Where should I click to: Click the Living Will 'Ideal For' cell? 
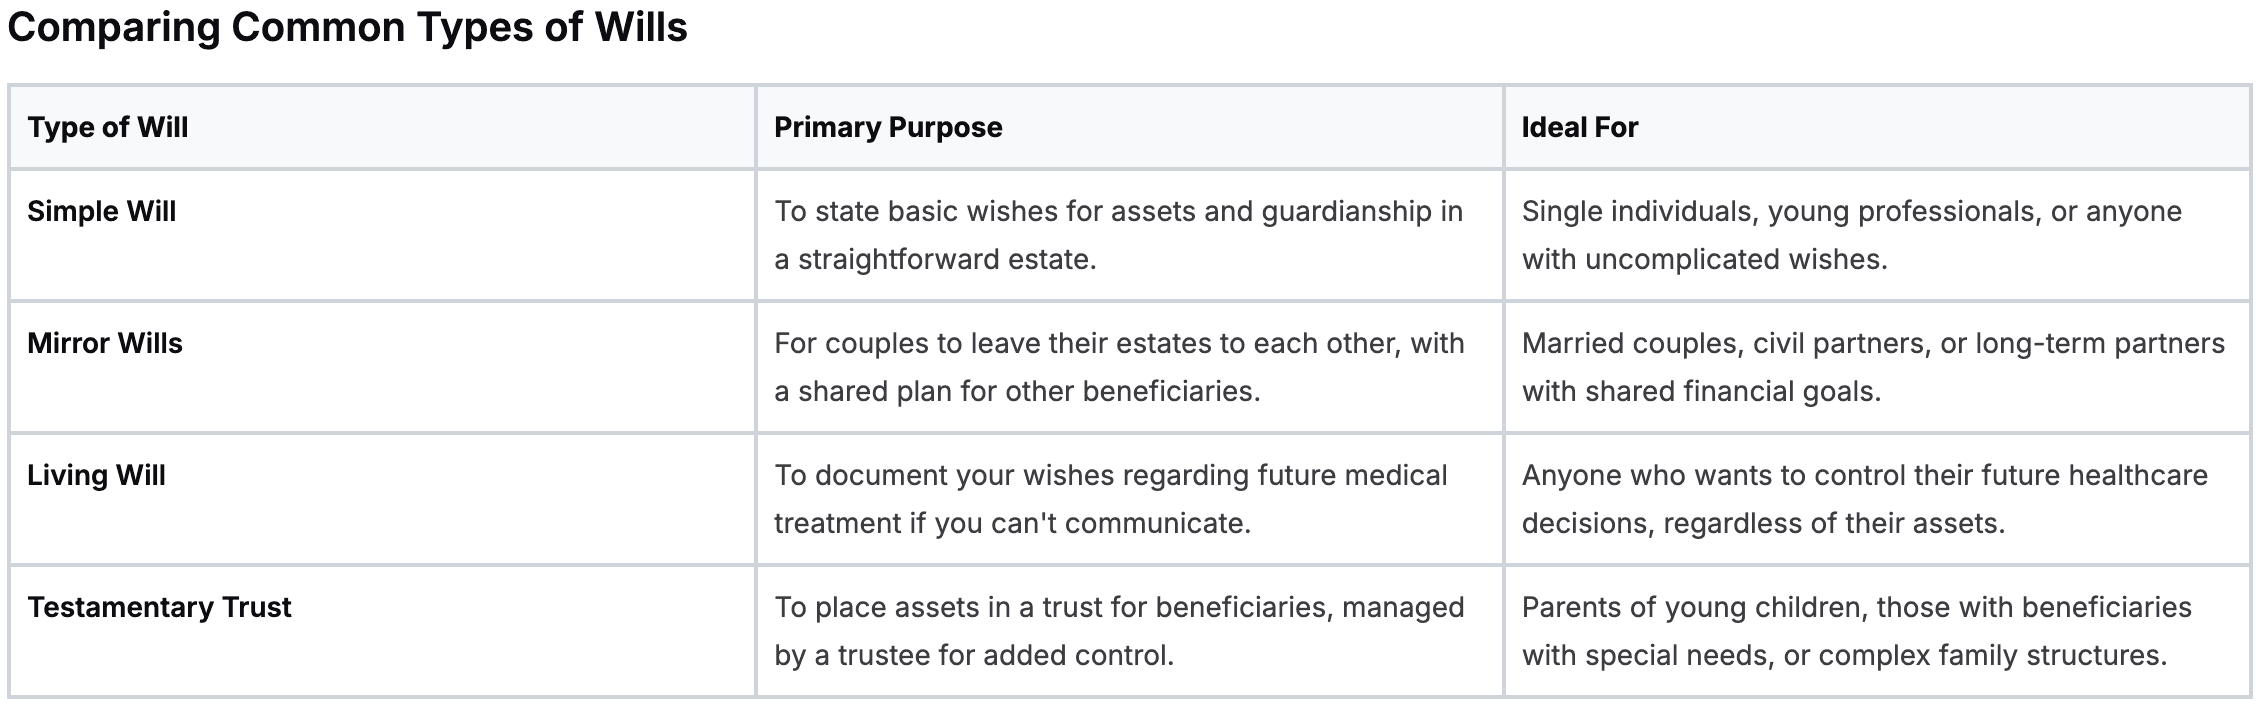1864,499
